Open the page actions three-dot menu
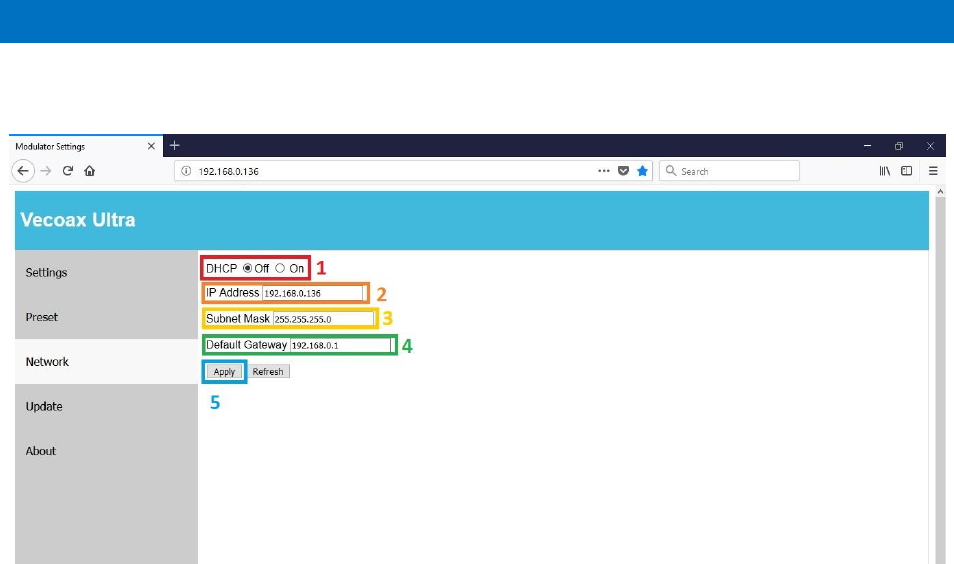This screenshot has width=954, height=564. 604,171
